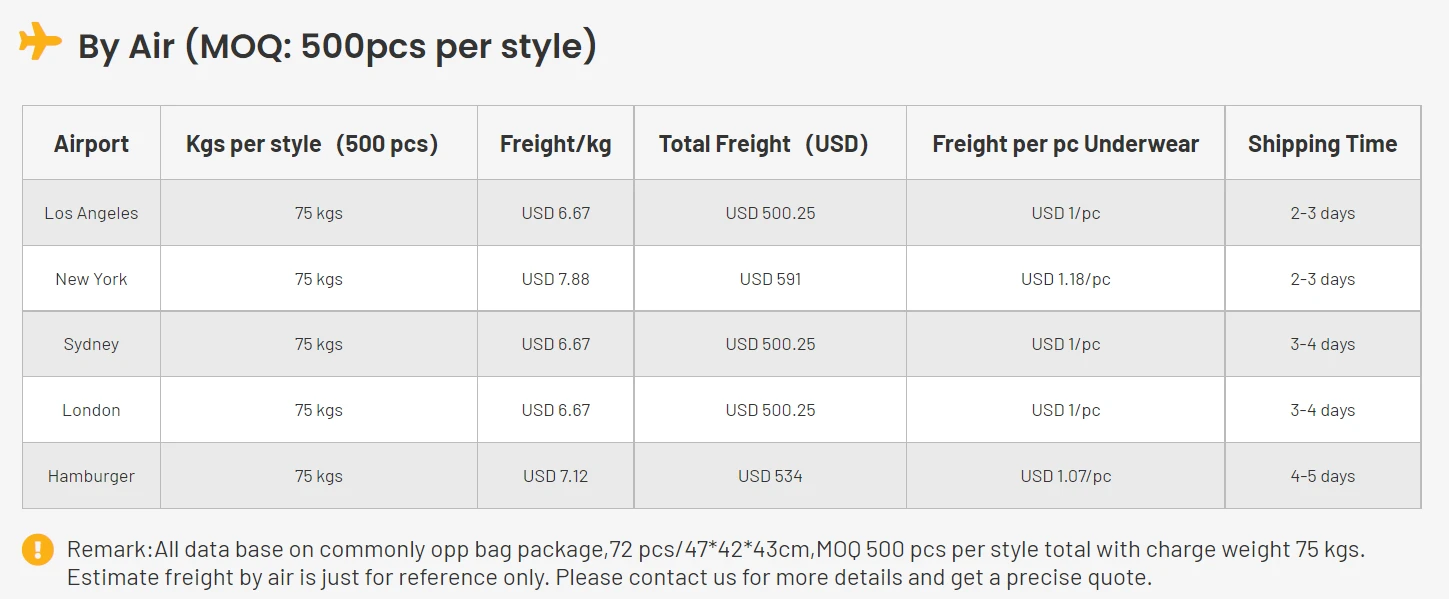Click the By Air MOQ heading
The image size is (1449, 599).
337,46
